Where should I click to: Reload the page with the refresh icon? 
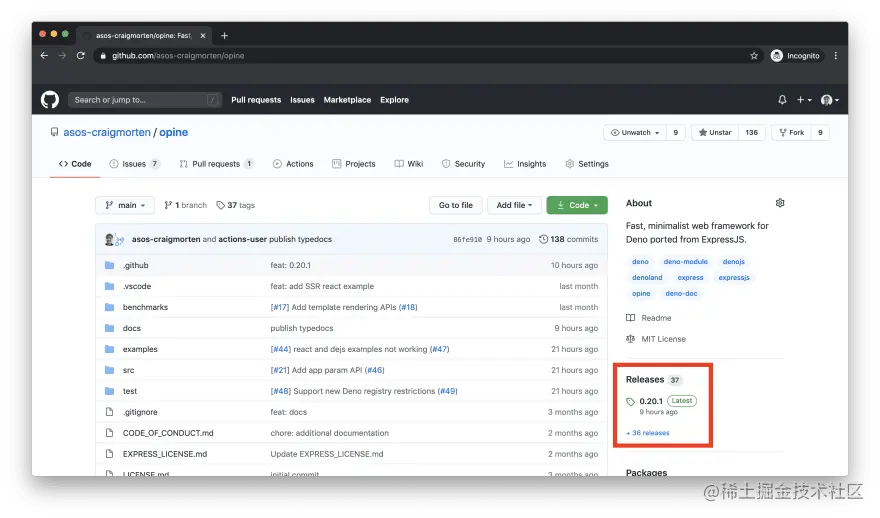coord(81,56)
